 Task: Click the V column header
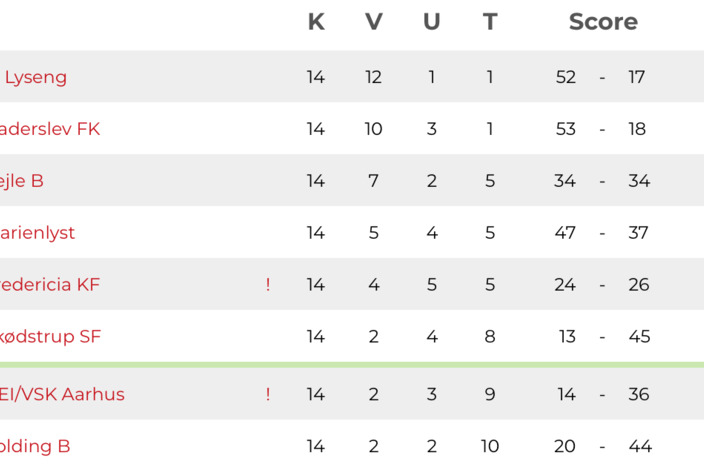[x=374, y=22]
